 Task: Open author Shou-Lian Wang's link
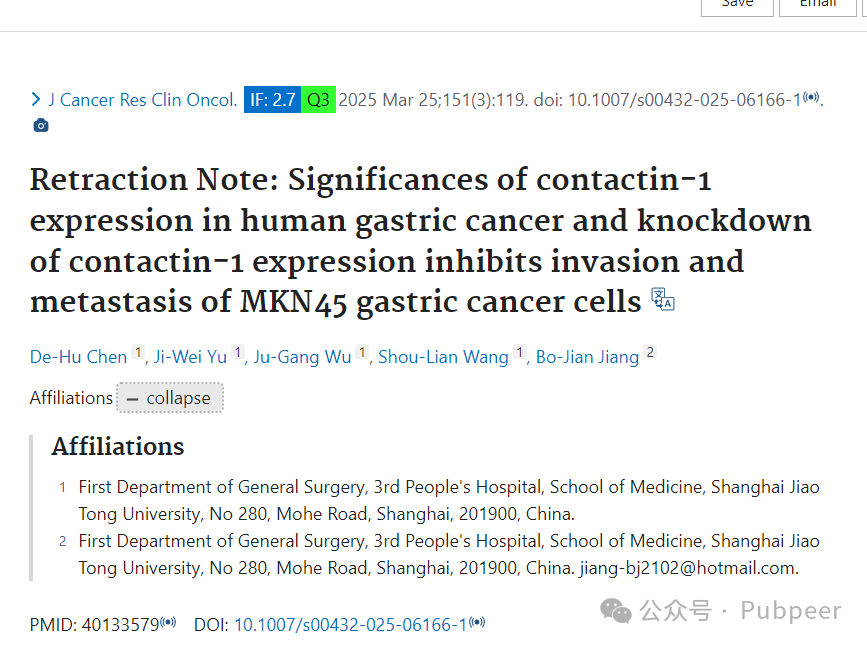tap(443, 357)
